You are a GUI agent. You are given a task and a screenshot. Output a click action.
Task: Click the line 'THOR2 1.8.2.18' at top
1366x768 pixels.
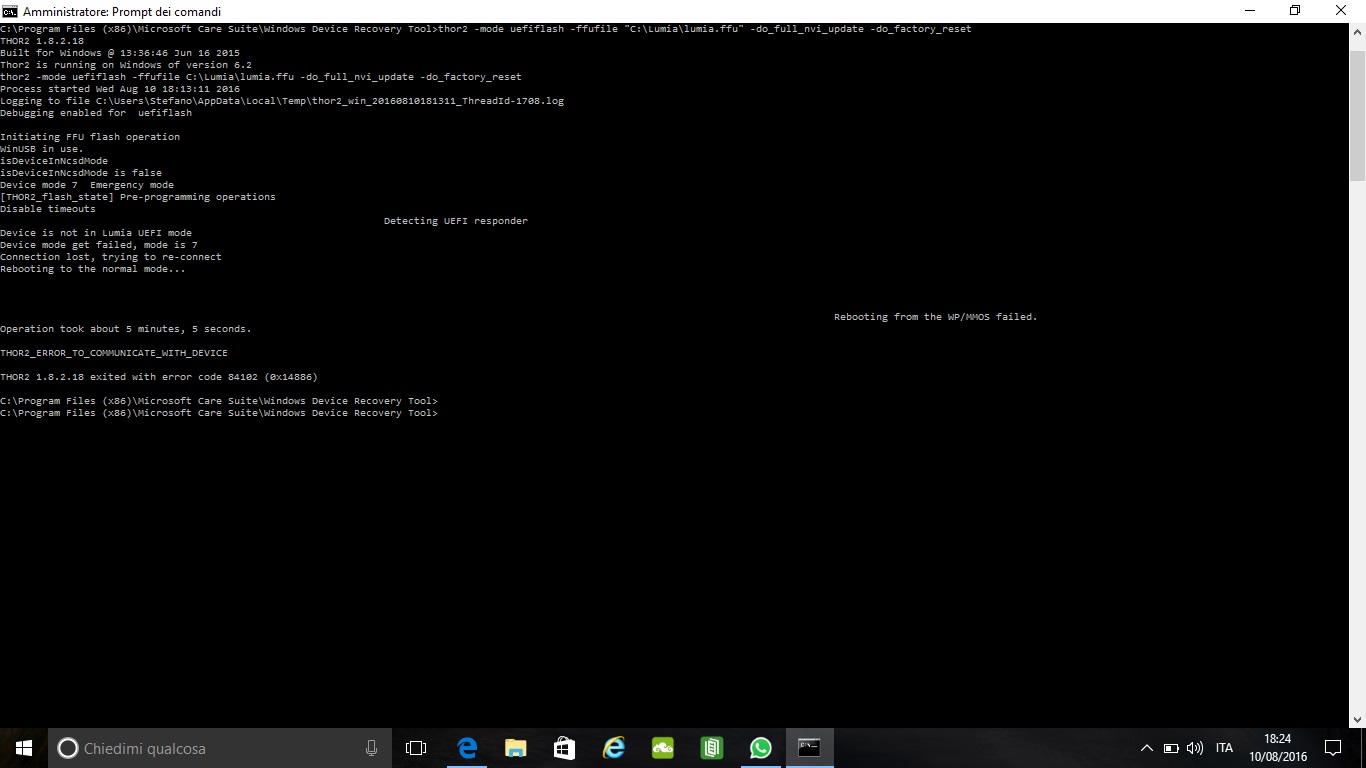42,41
